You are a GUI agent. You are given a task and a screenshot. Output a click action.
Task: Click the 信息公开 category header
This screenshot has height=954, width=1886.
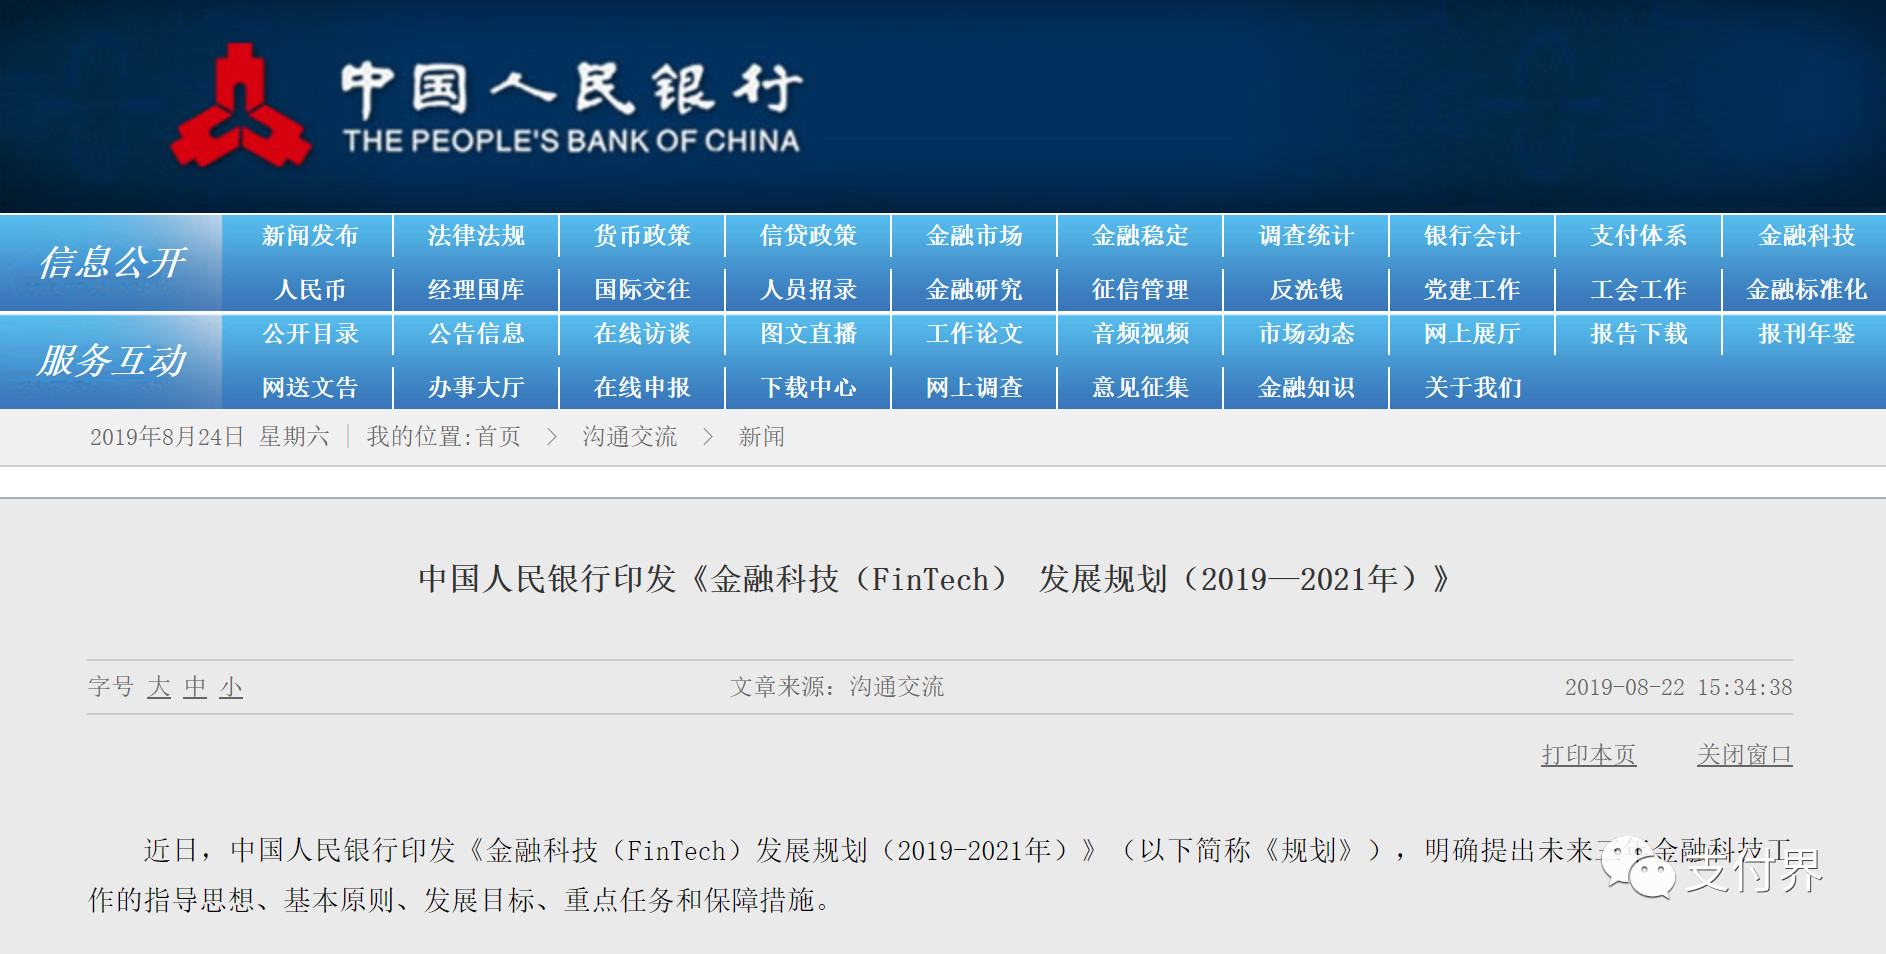pyautogui.click(x=112, y=263)
